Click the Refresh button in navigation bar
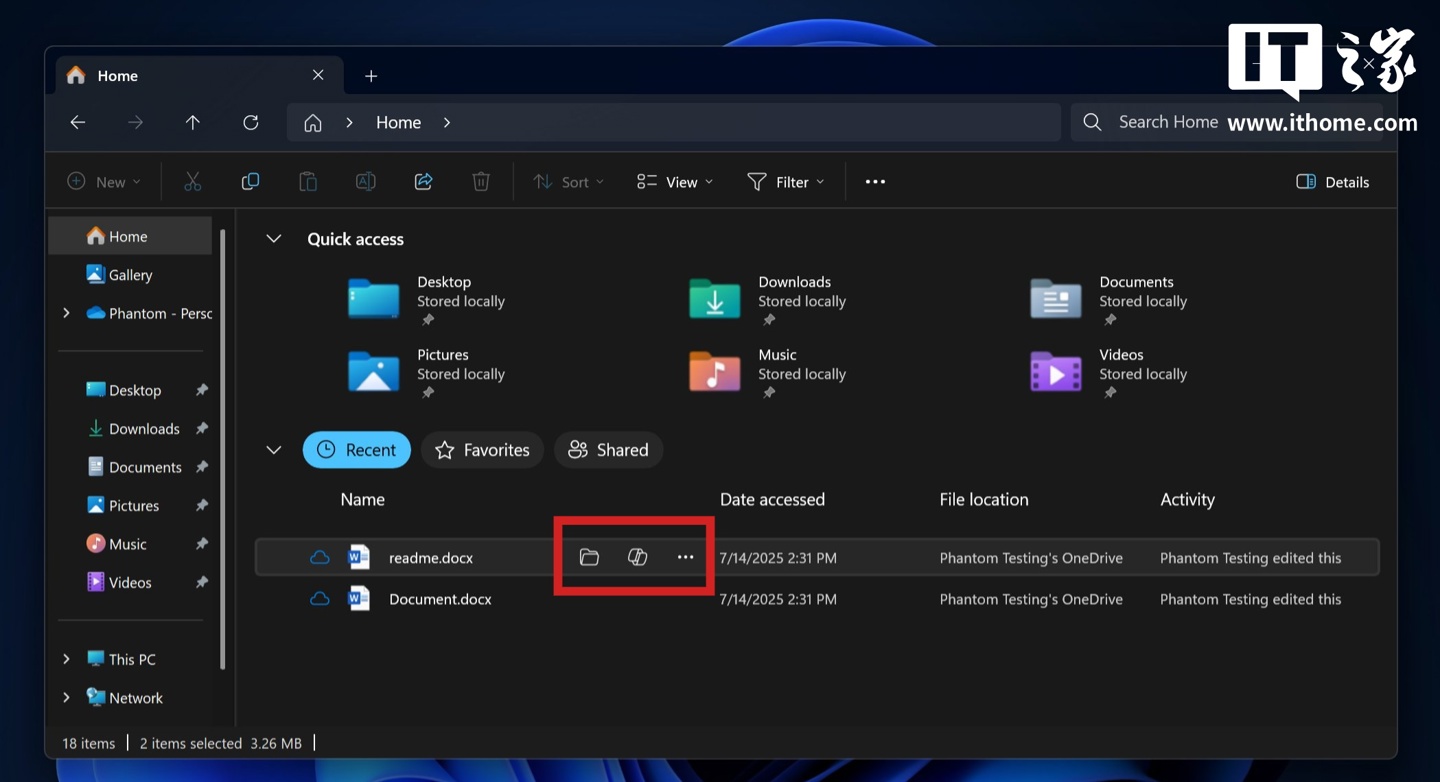Screen dimensions: 1440x782 coord(251,122)
